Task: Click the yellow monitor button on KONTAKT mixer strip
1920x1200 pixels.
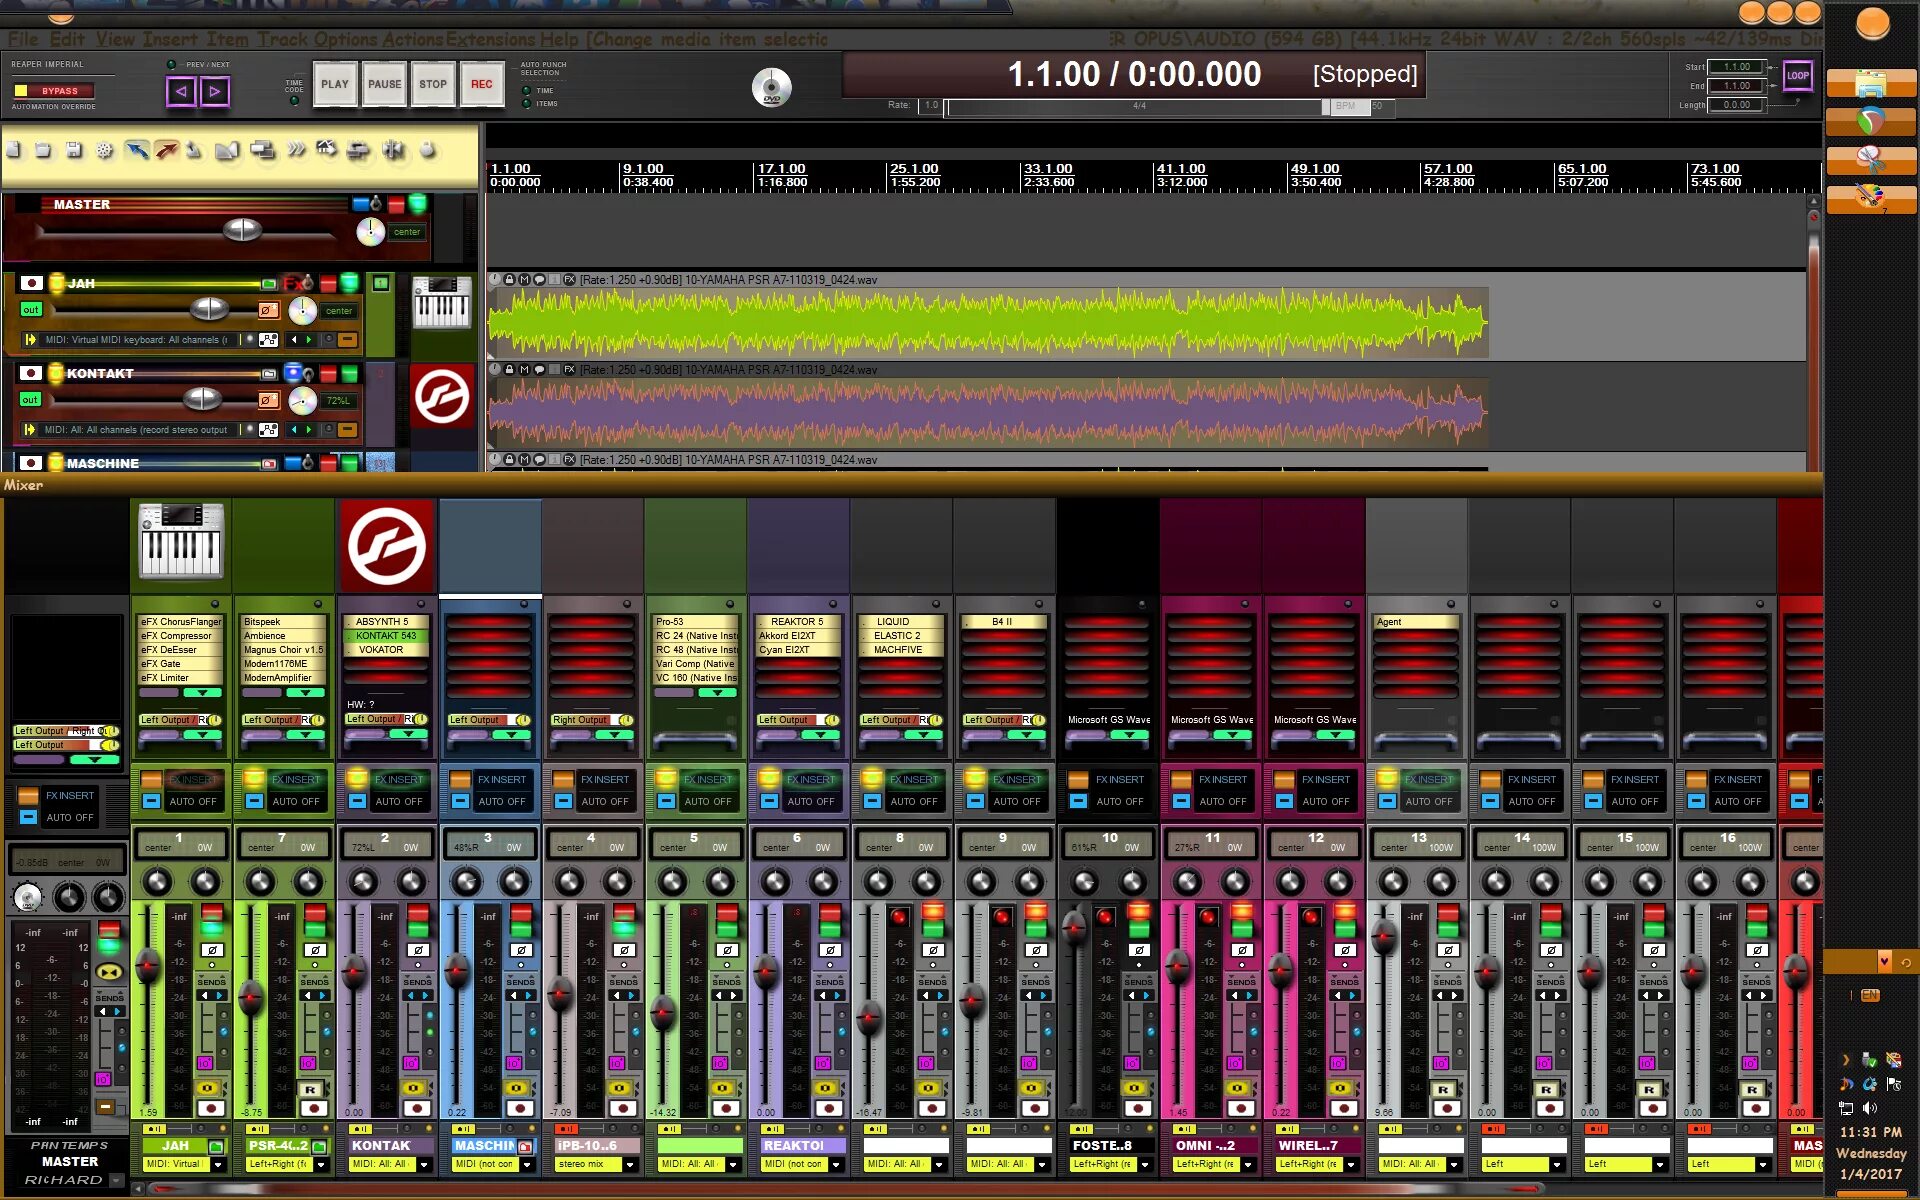Action: point(413,1088)
